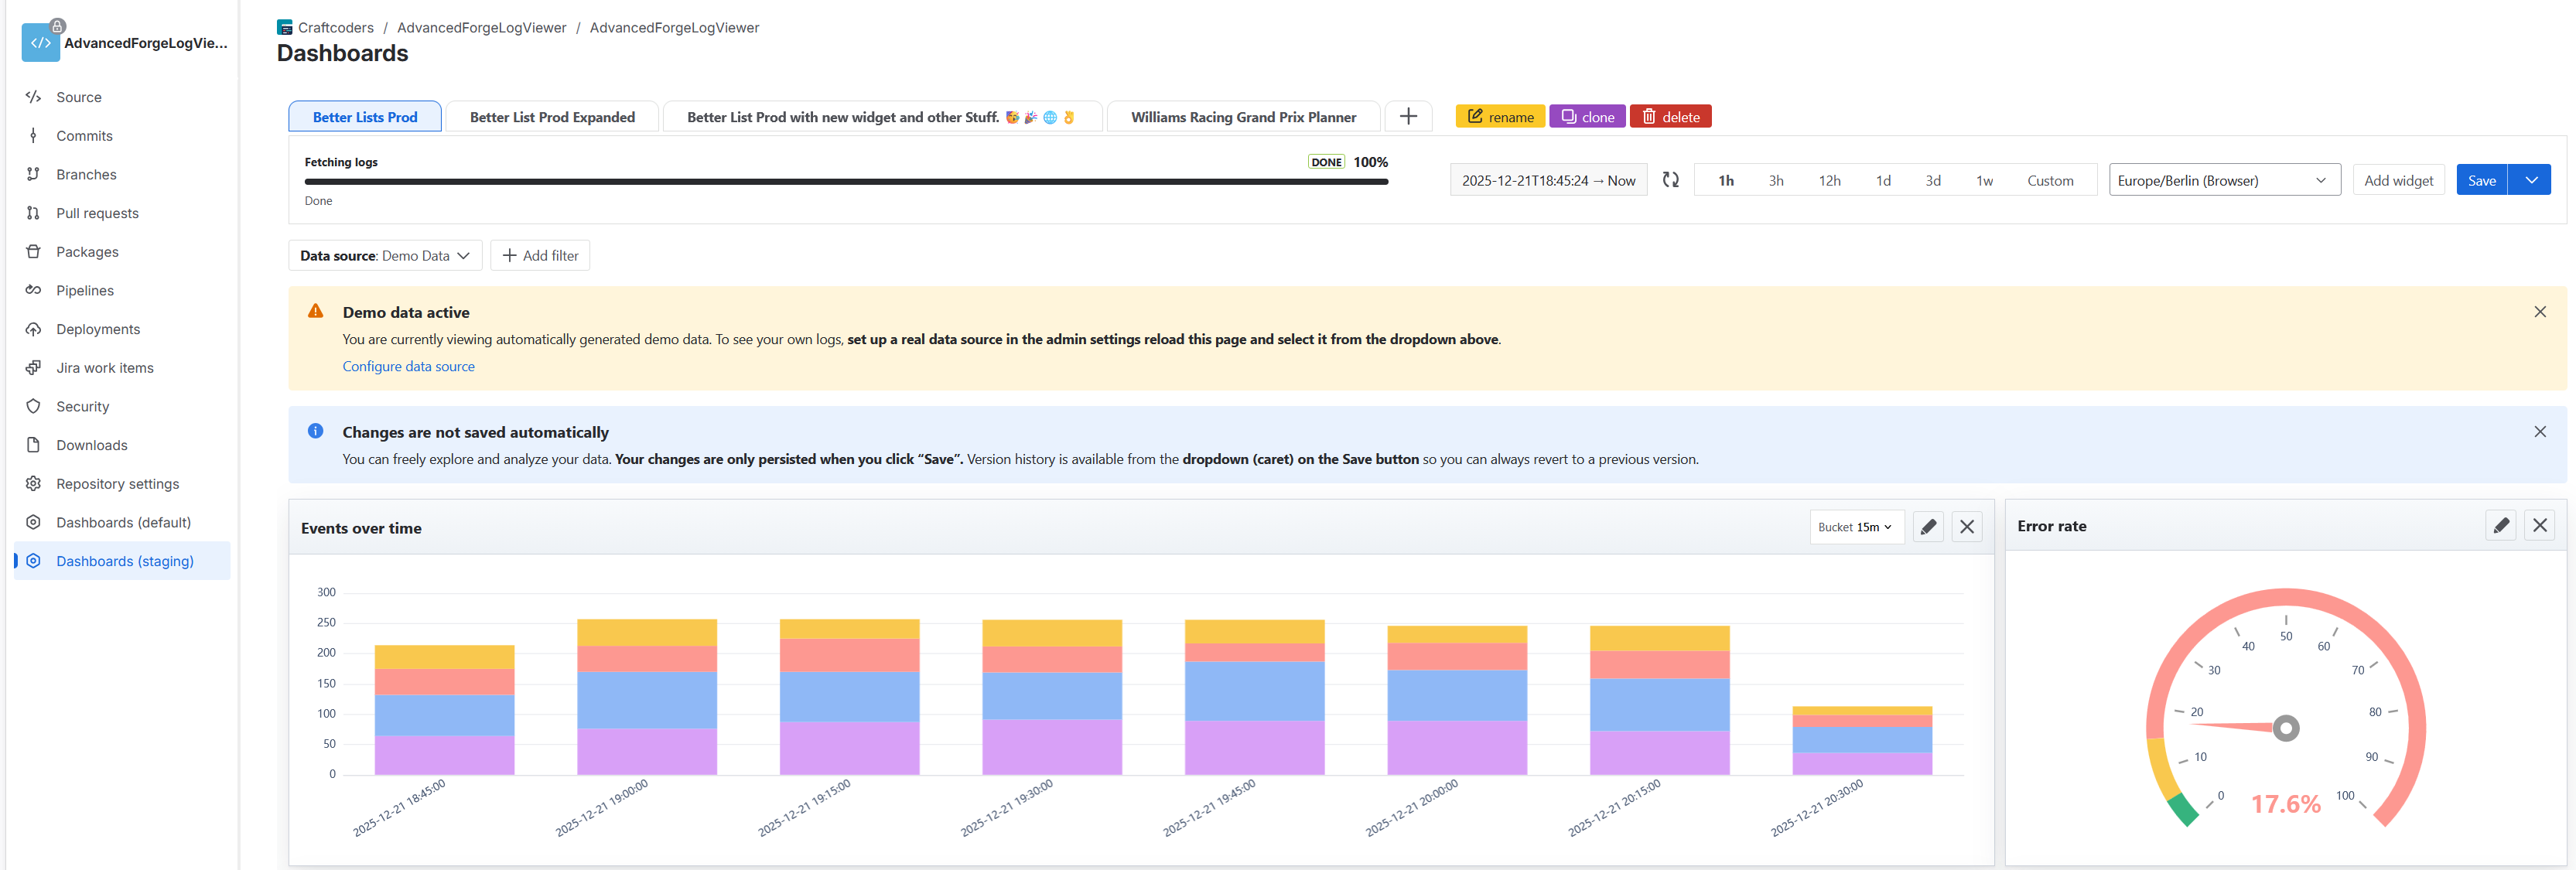Open Save button version caret
Image resolution: width=2576 pixels, height=870 pixels.
2530,180
